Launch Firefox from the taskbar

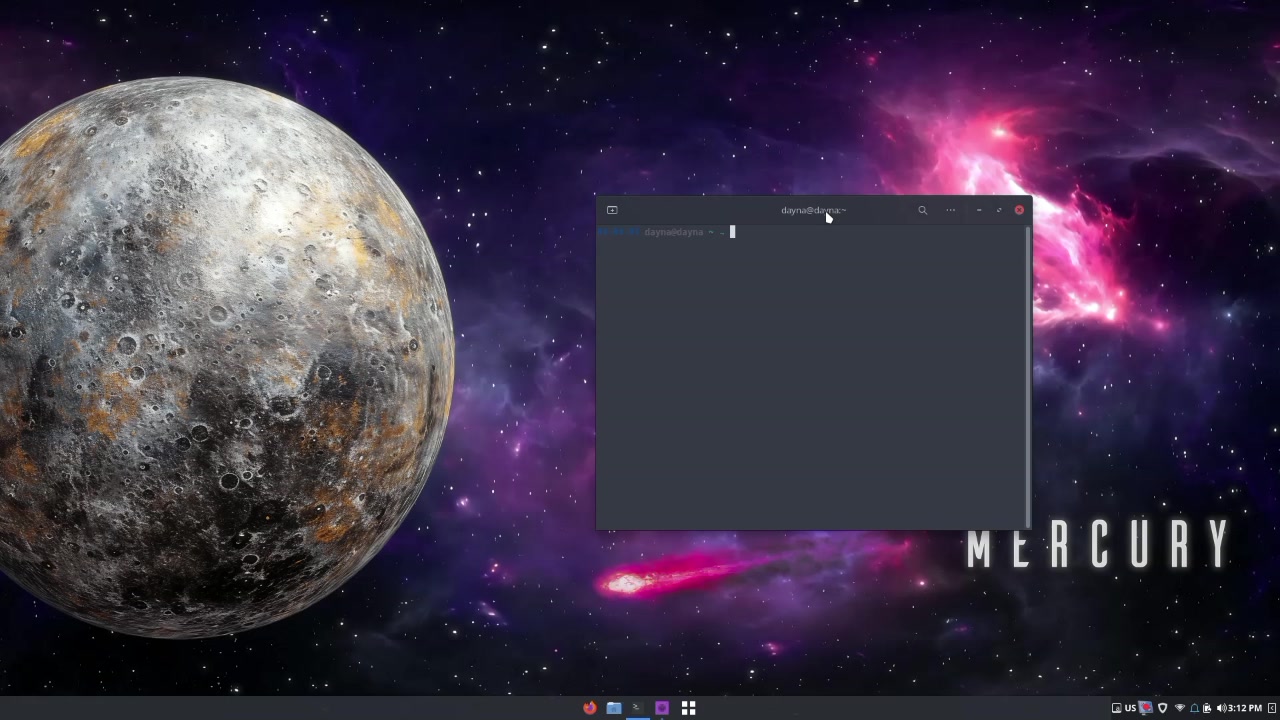589,708
